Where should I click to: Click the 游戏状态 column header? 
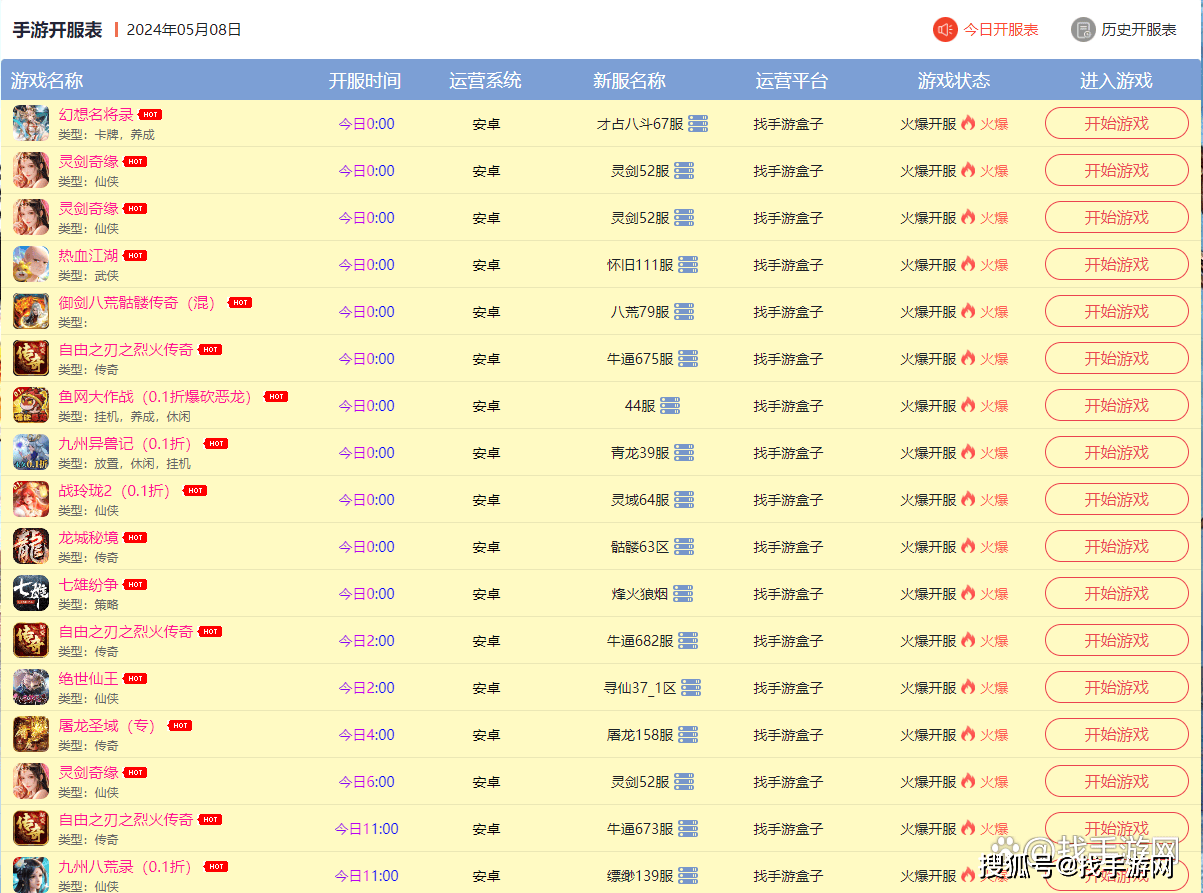point(953,81)
